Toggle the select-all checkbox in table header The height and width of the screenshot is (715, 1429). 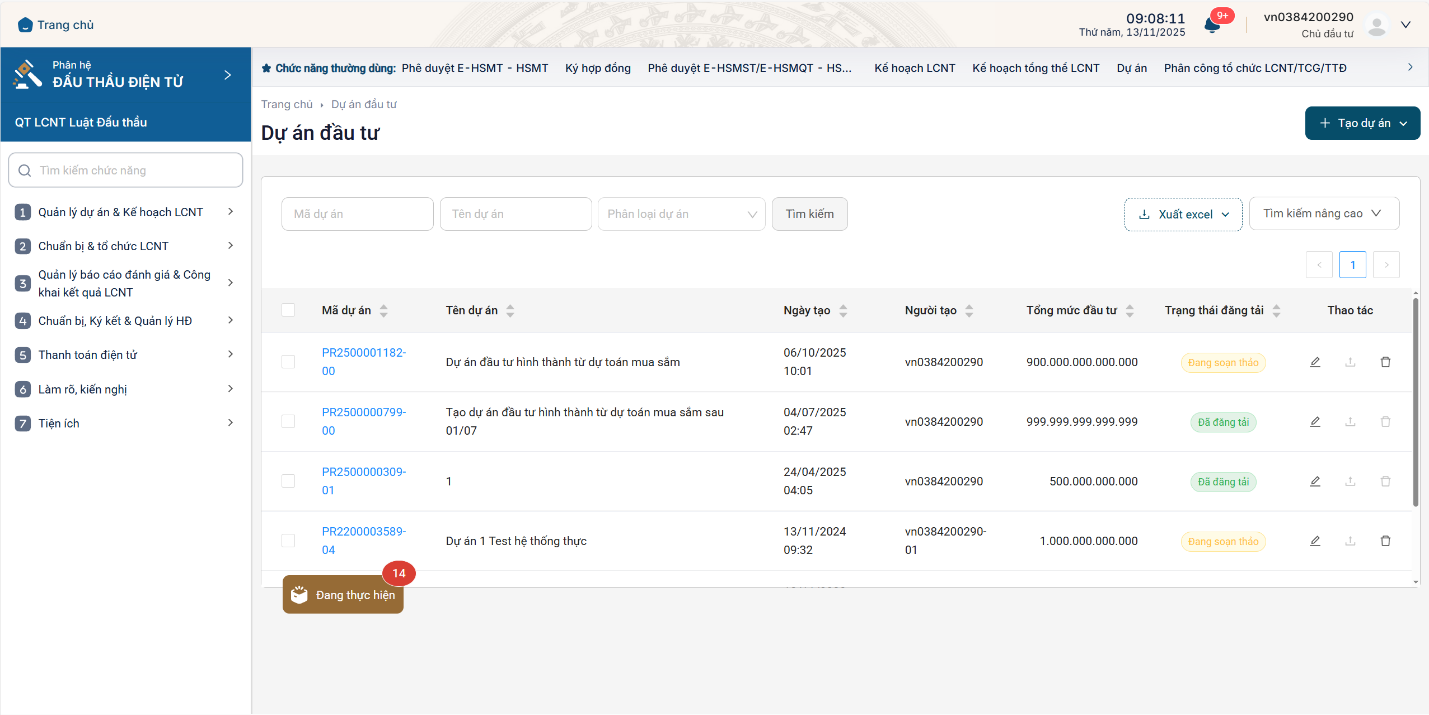coord(288,310)
